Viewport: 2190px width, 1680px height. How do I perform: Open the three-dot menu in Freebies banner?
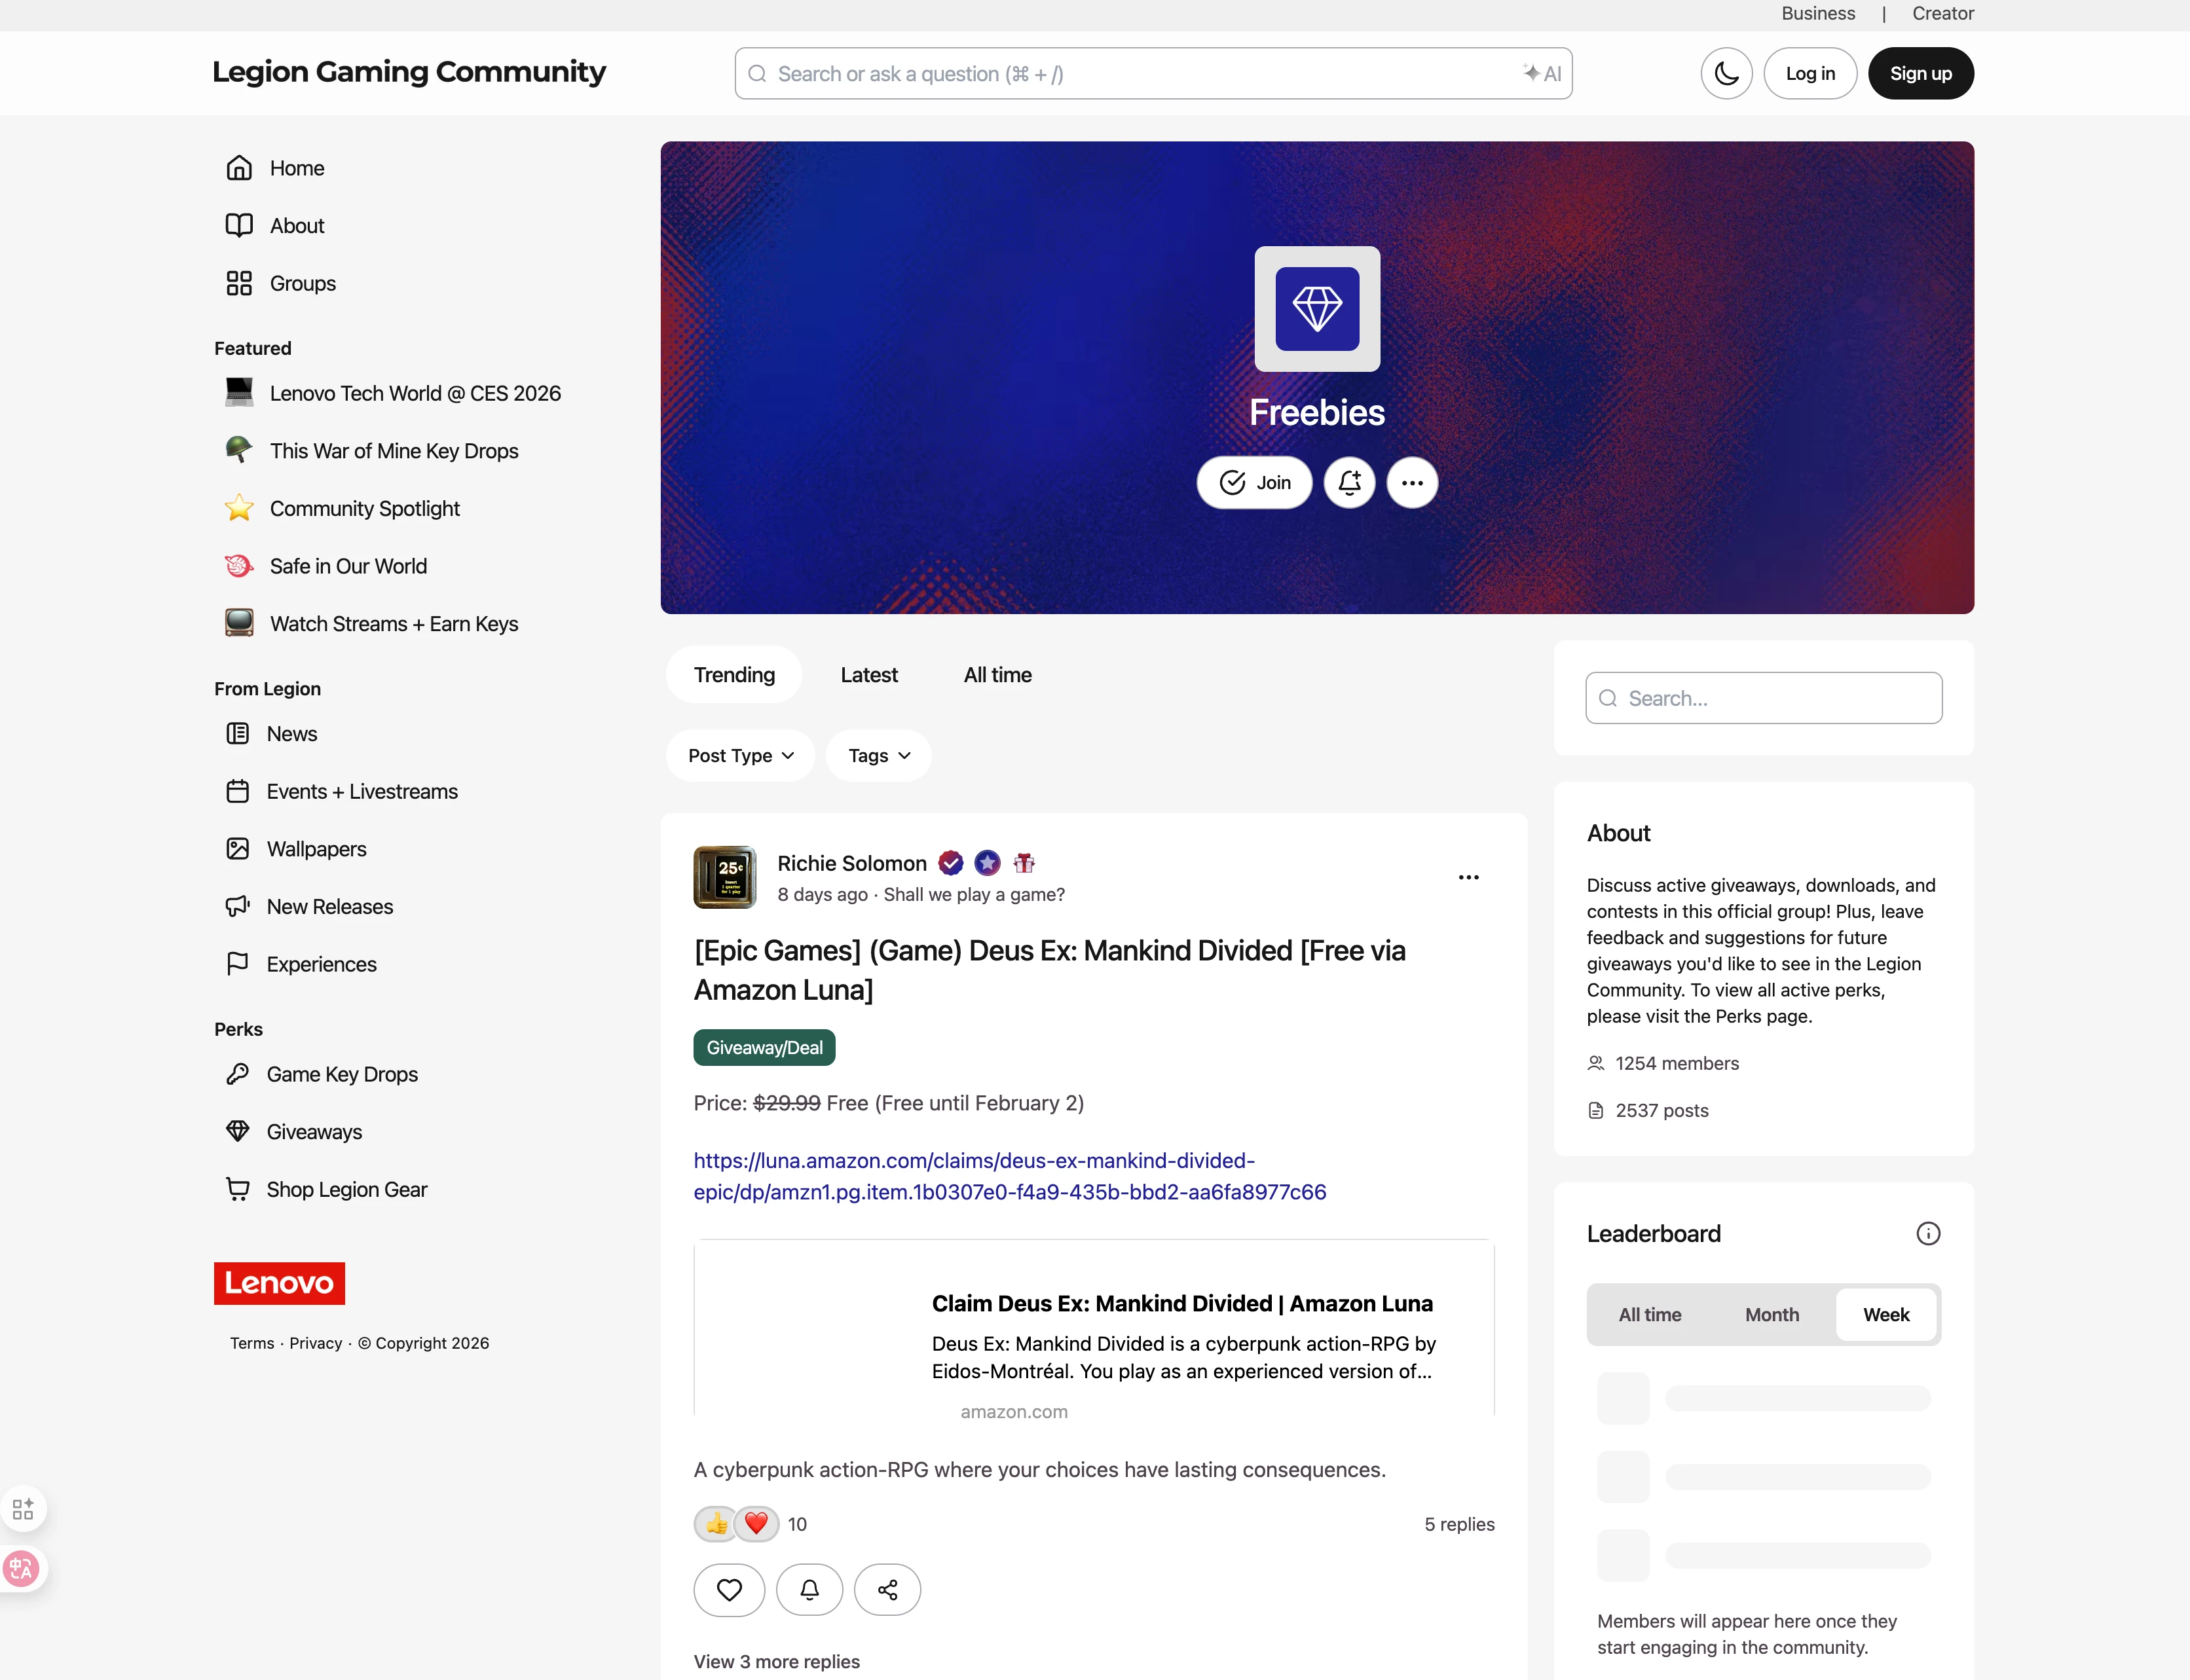click(1411, 483)
